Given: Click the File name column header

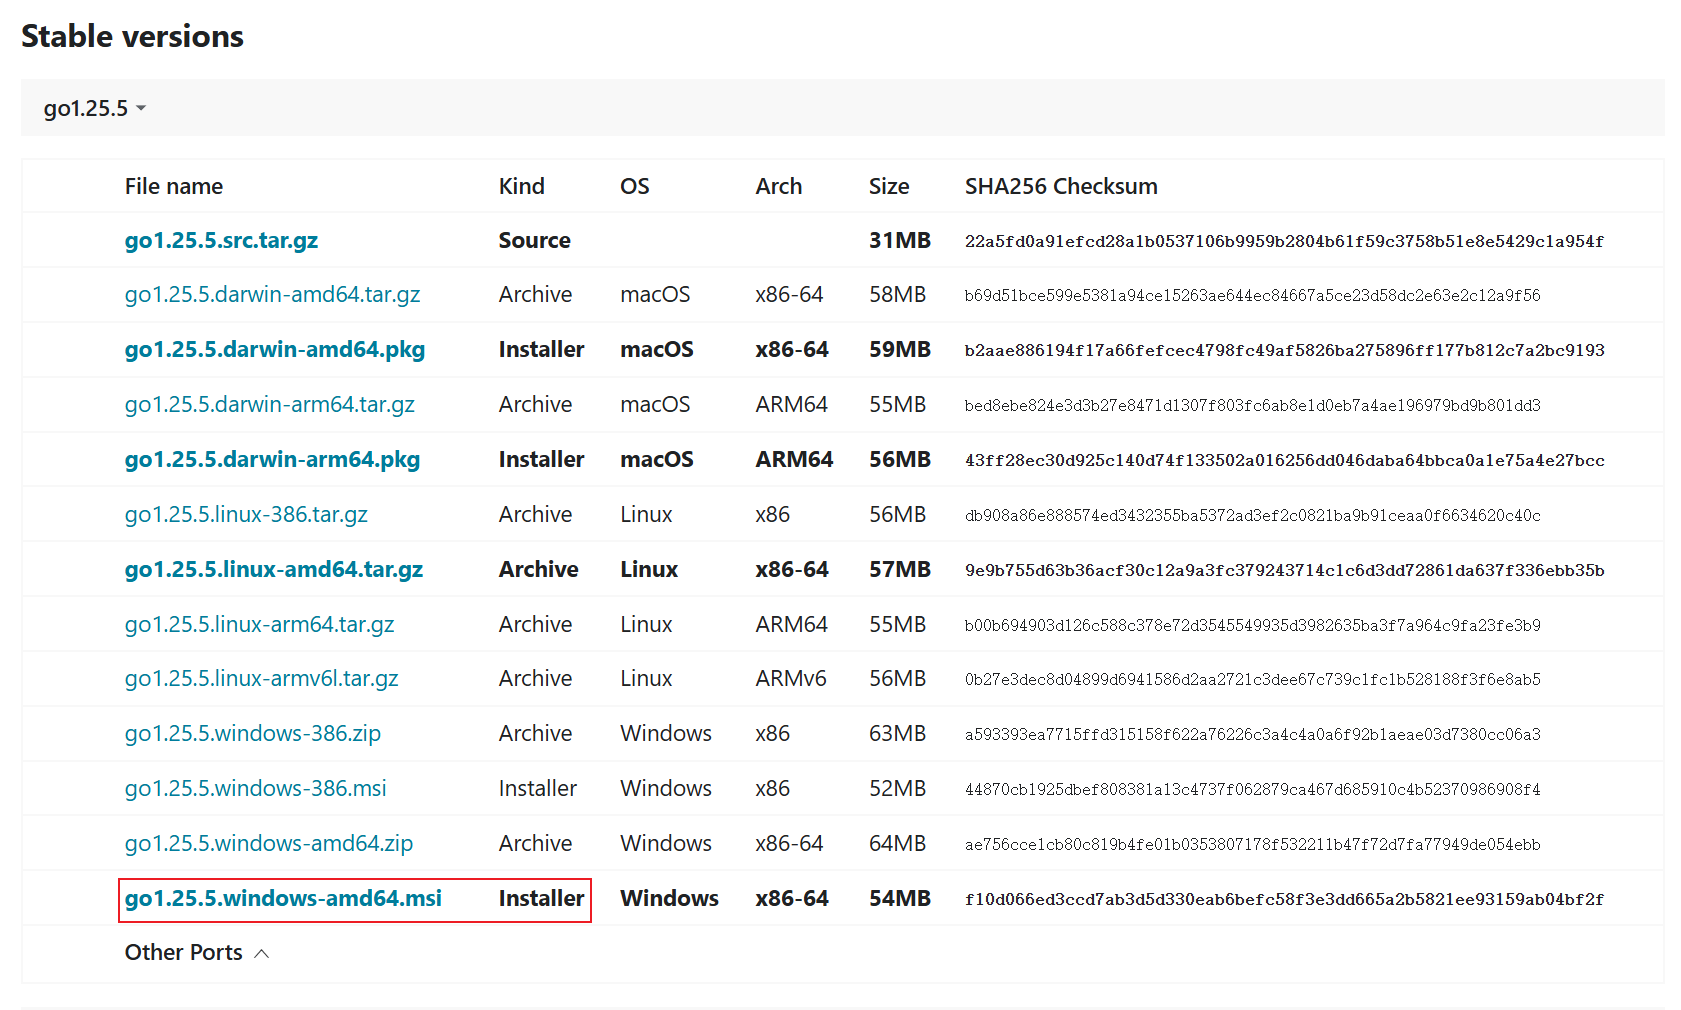Looking at the screenshot, I should (173, 187).
